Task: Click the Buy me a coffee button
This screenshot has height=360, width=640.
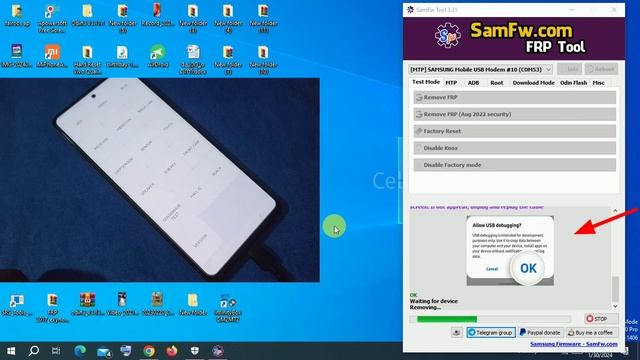Action: pyautogui.click(x=592, y=333)
